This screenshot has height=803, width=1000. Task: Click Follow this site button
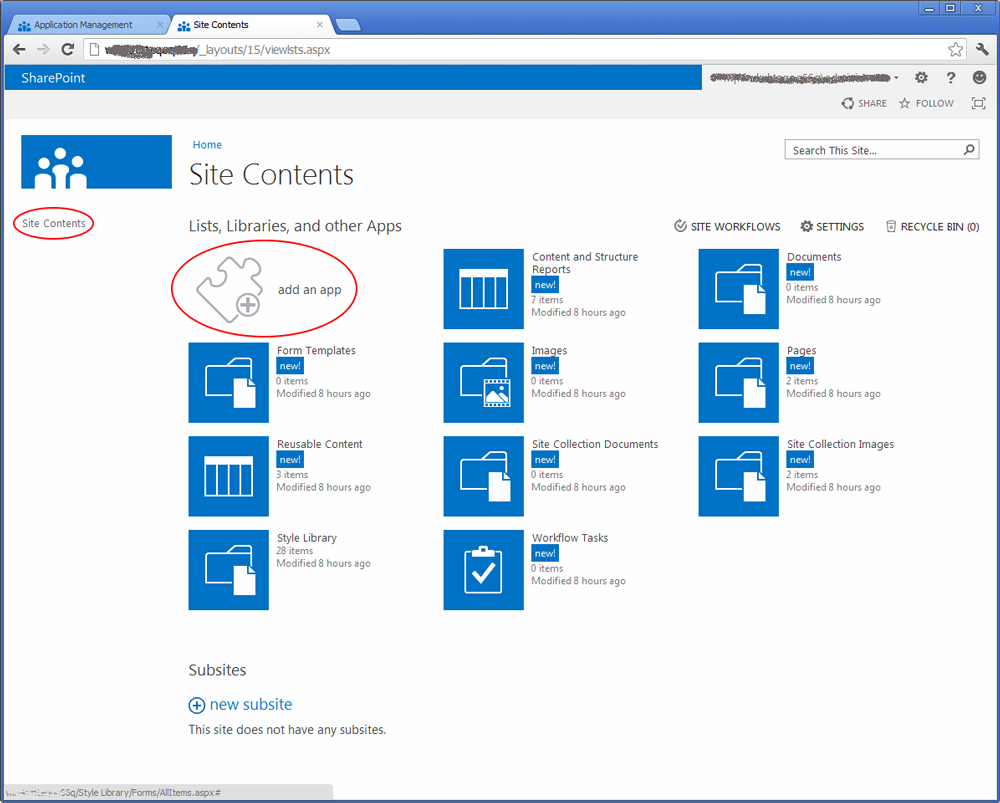point(926,103)
